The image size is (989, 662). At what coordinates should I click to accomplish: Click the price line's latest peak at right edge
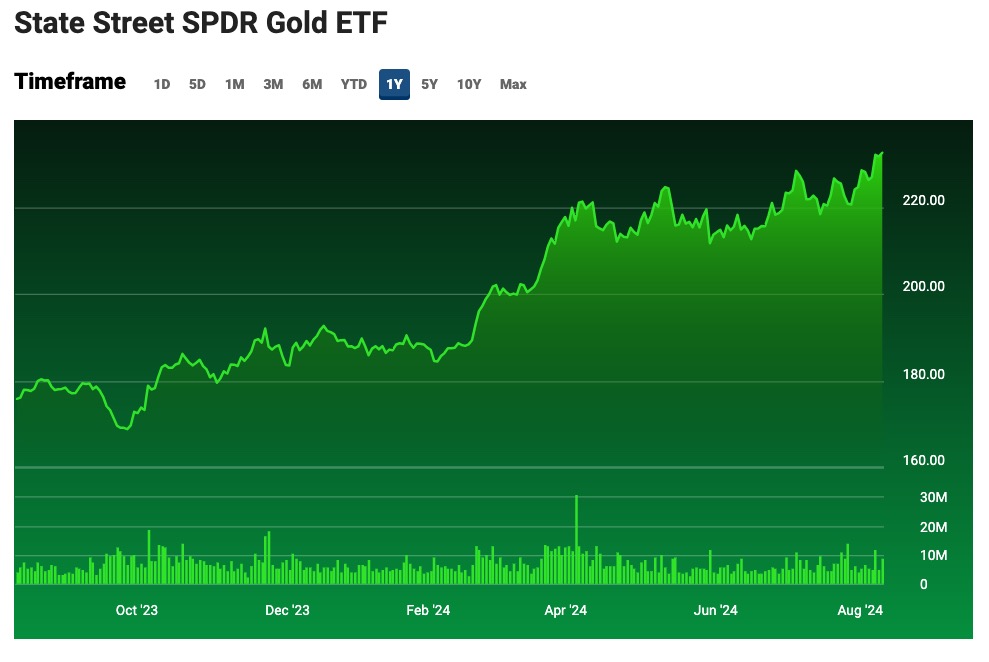(x=881, y=154)
